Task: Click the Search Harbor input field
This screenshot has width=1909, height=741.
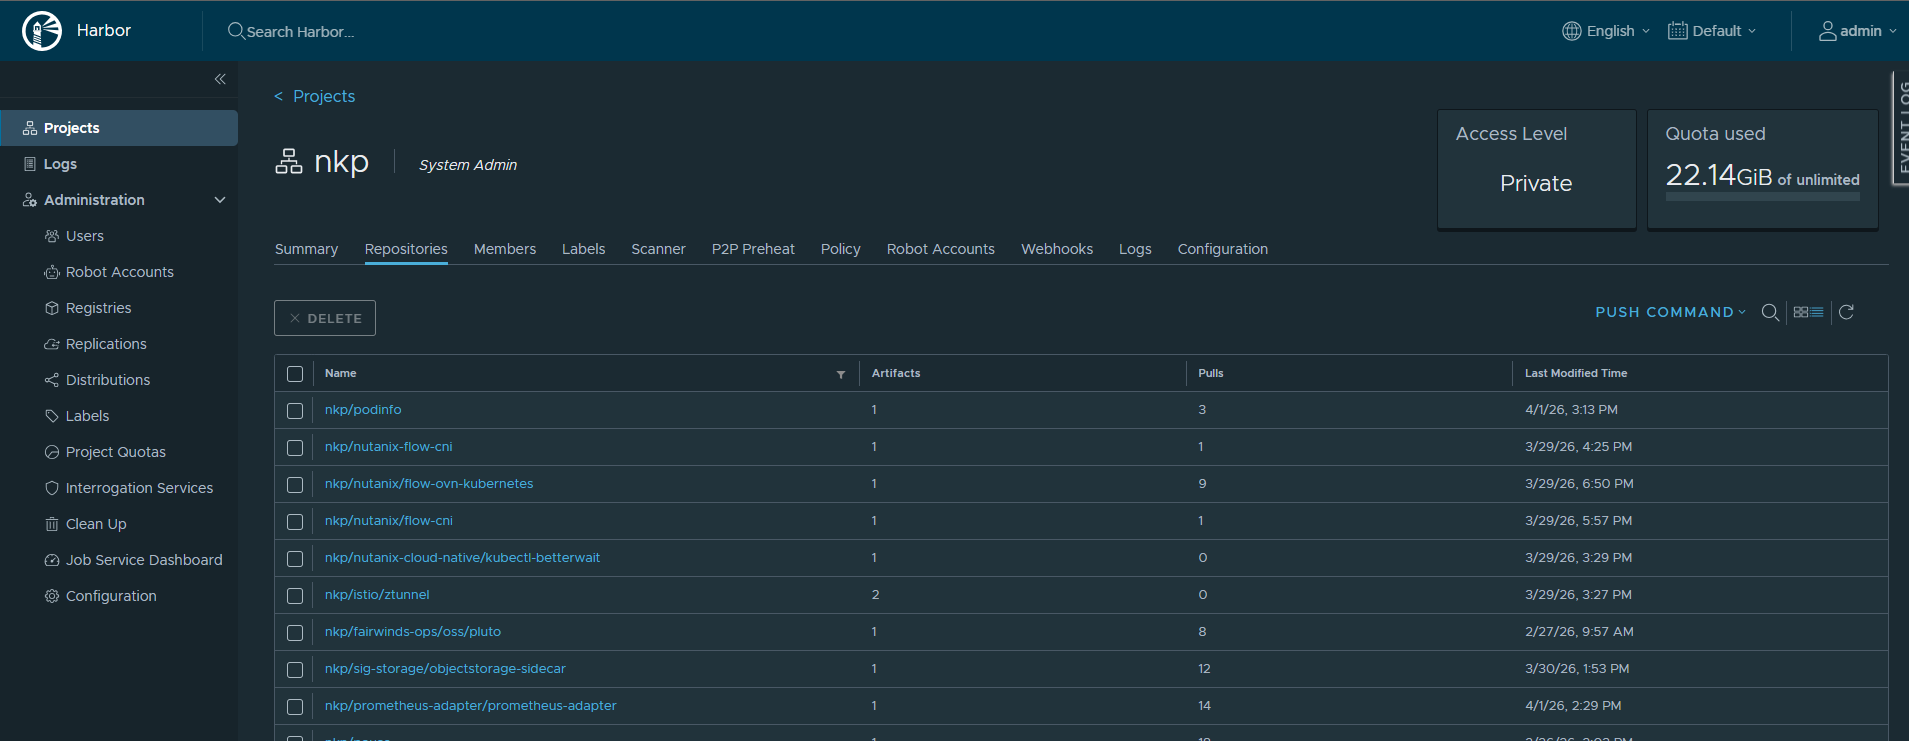Action: [x=301, y=31]
